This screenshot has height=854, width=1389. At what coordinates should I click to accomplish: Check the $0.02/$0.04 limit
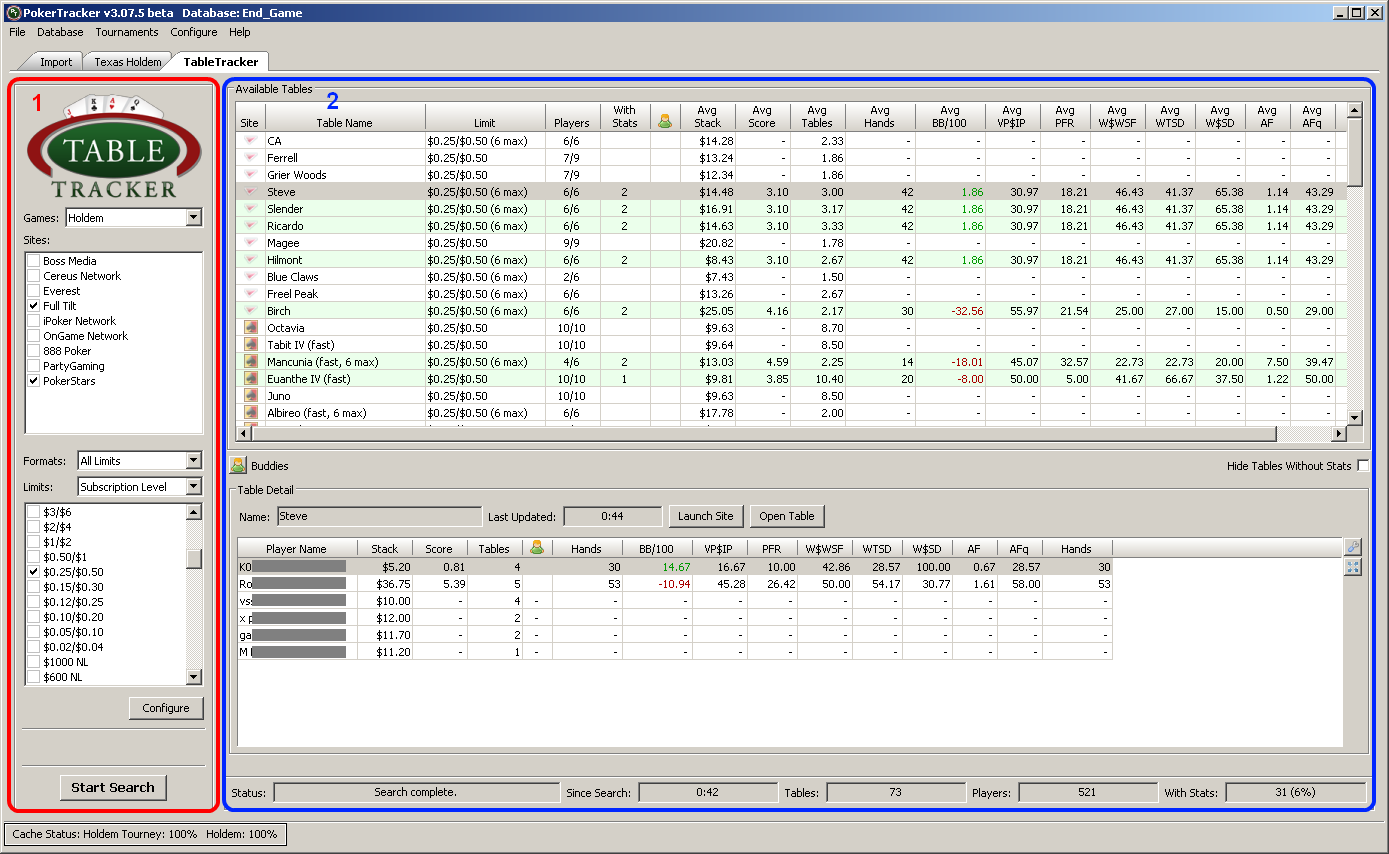click(x=34, y=647)
